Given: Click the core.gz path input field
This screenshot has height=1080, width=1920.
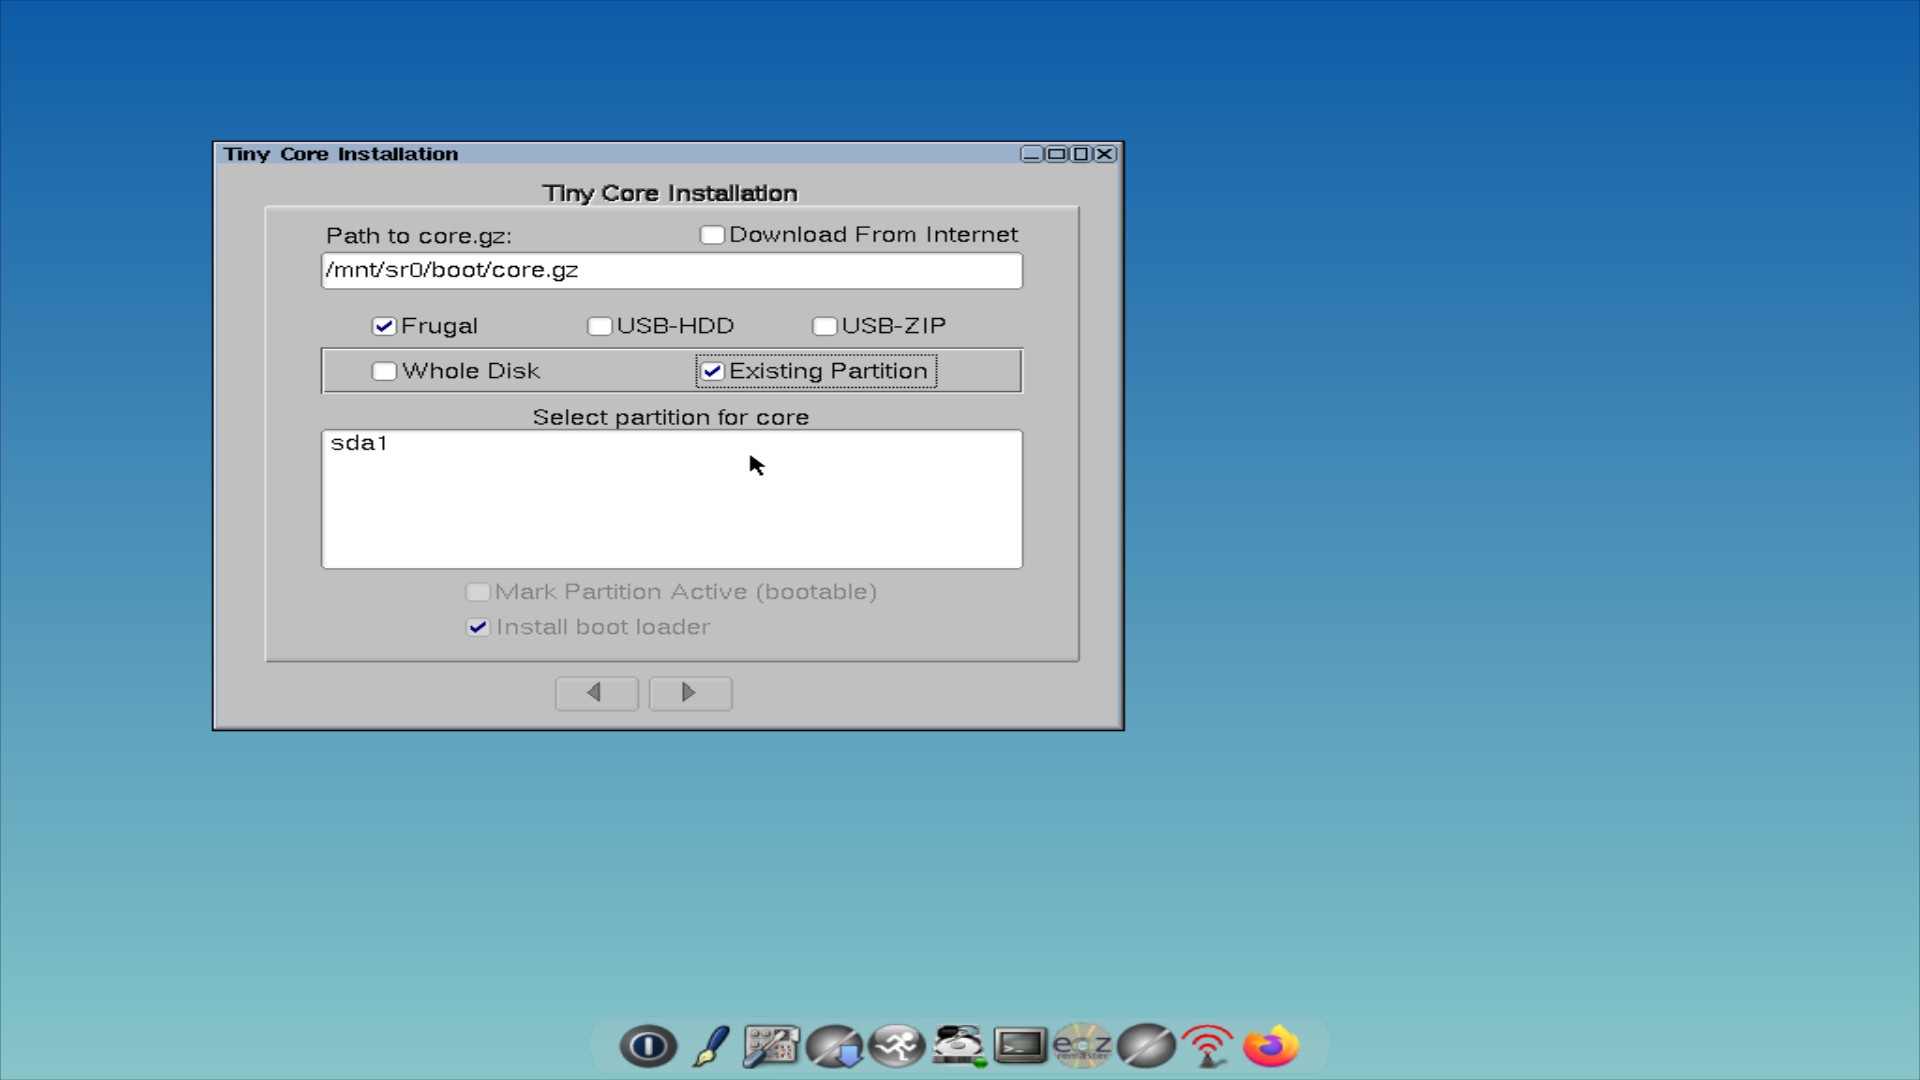Looking at the screenshot, I should tap(671, 270).
